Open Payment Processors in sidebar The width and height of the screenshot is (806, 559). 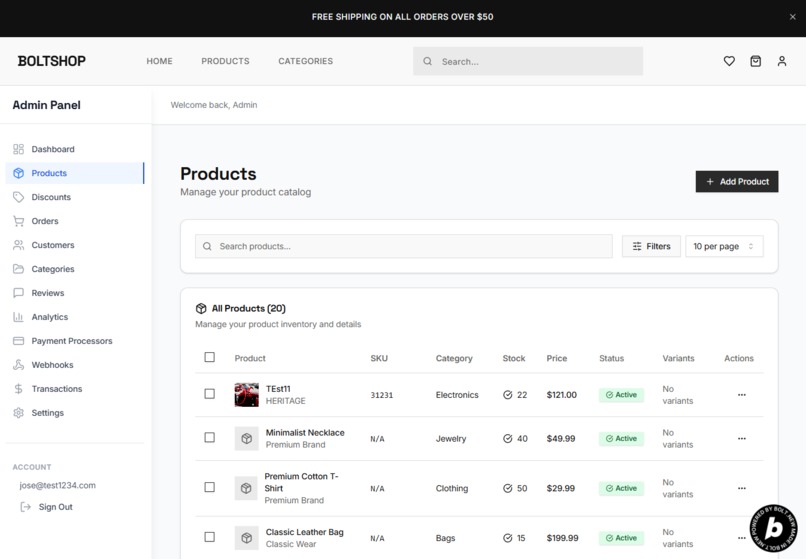75,341
